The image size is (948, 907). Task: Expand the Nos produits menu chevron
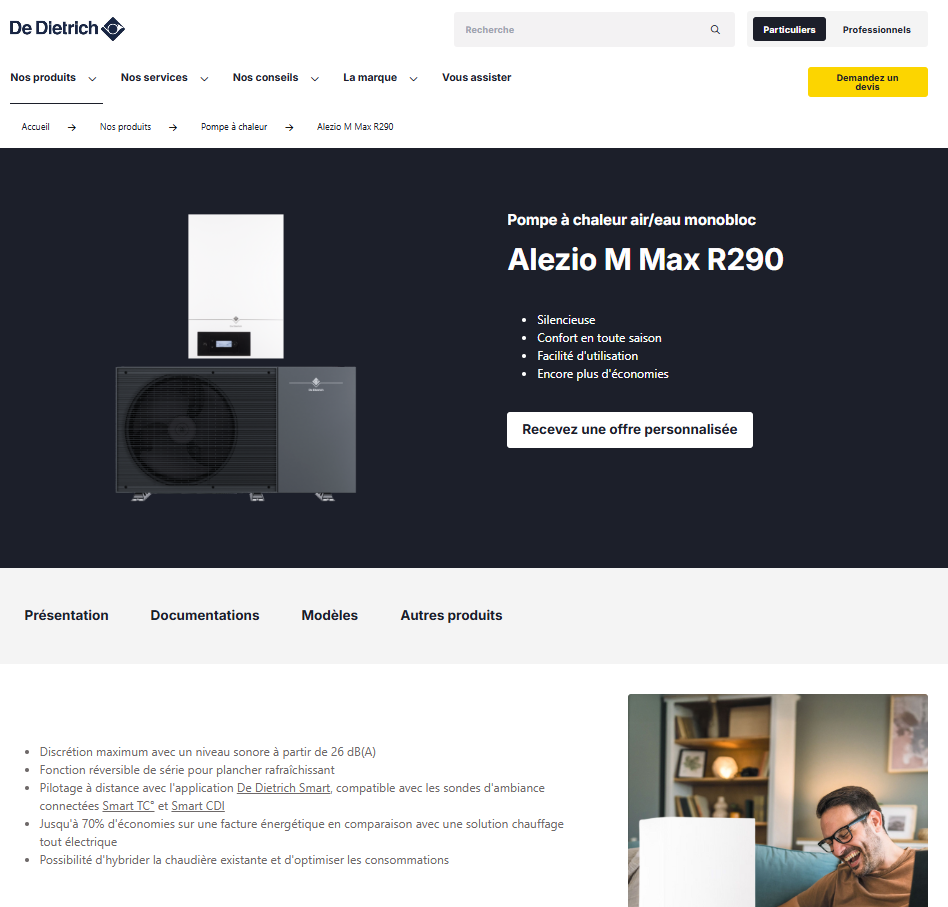[93, 79]
